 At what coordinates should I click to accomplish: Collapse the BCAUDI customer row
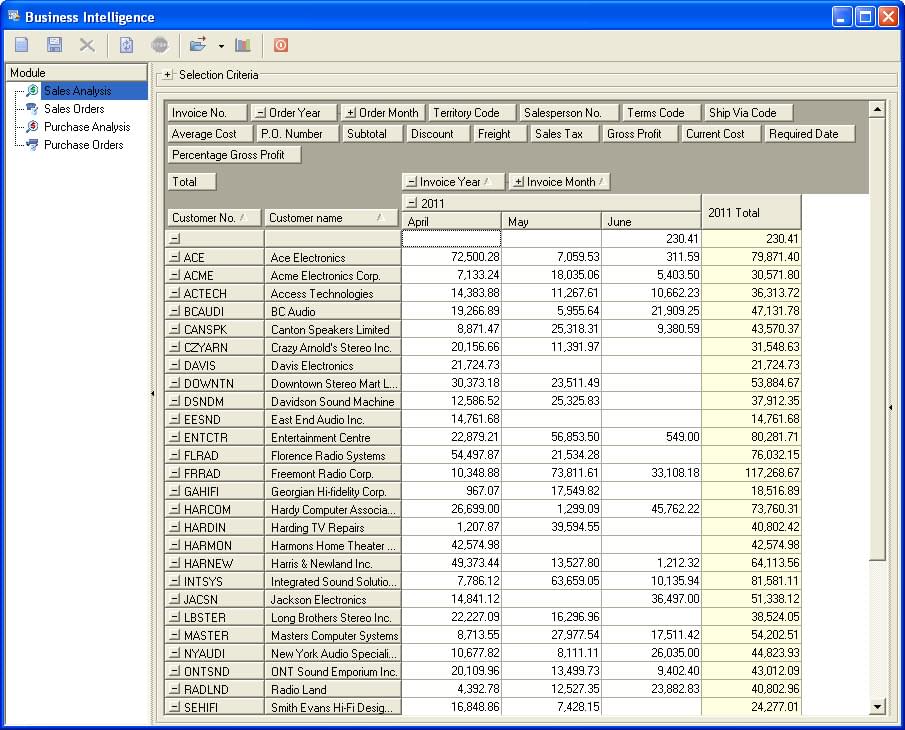pos(175,311)
